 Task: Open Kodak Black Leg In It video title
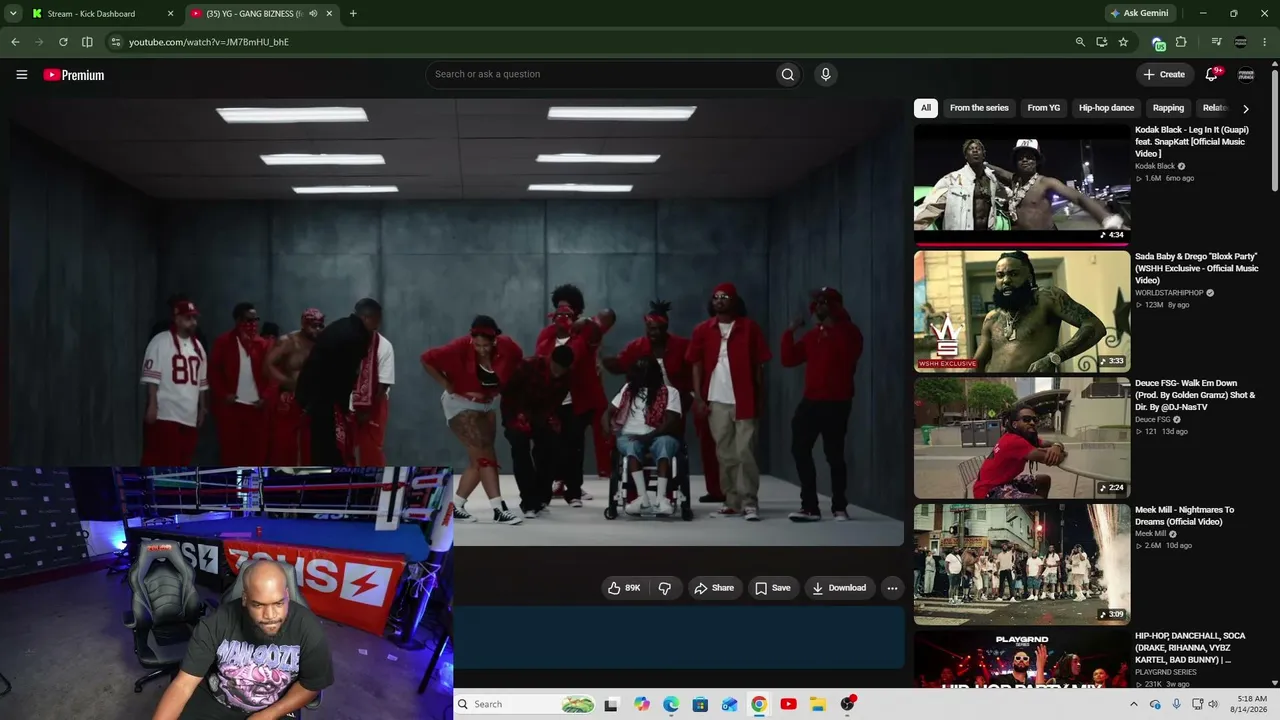point(1192,141)
